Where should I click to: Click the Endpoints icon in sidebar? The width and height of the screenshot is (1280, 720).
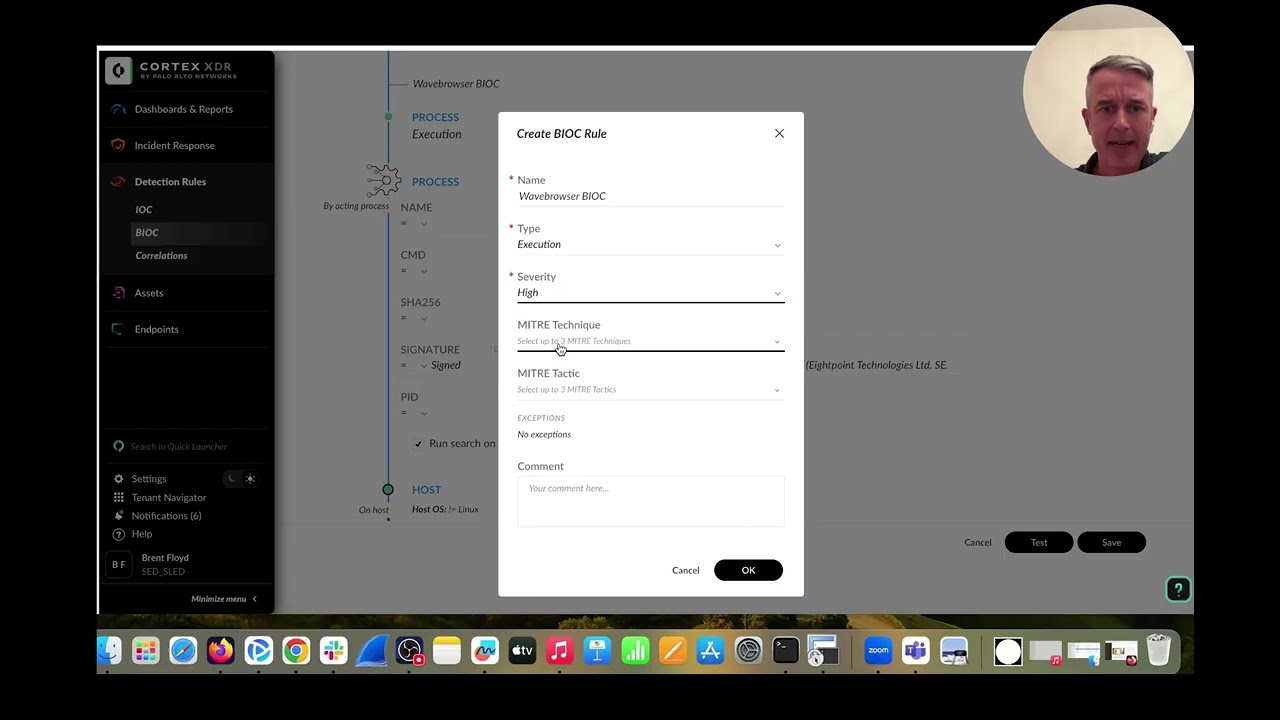(x=118, y=329)
